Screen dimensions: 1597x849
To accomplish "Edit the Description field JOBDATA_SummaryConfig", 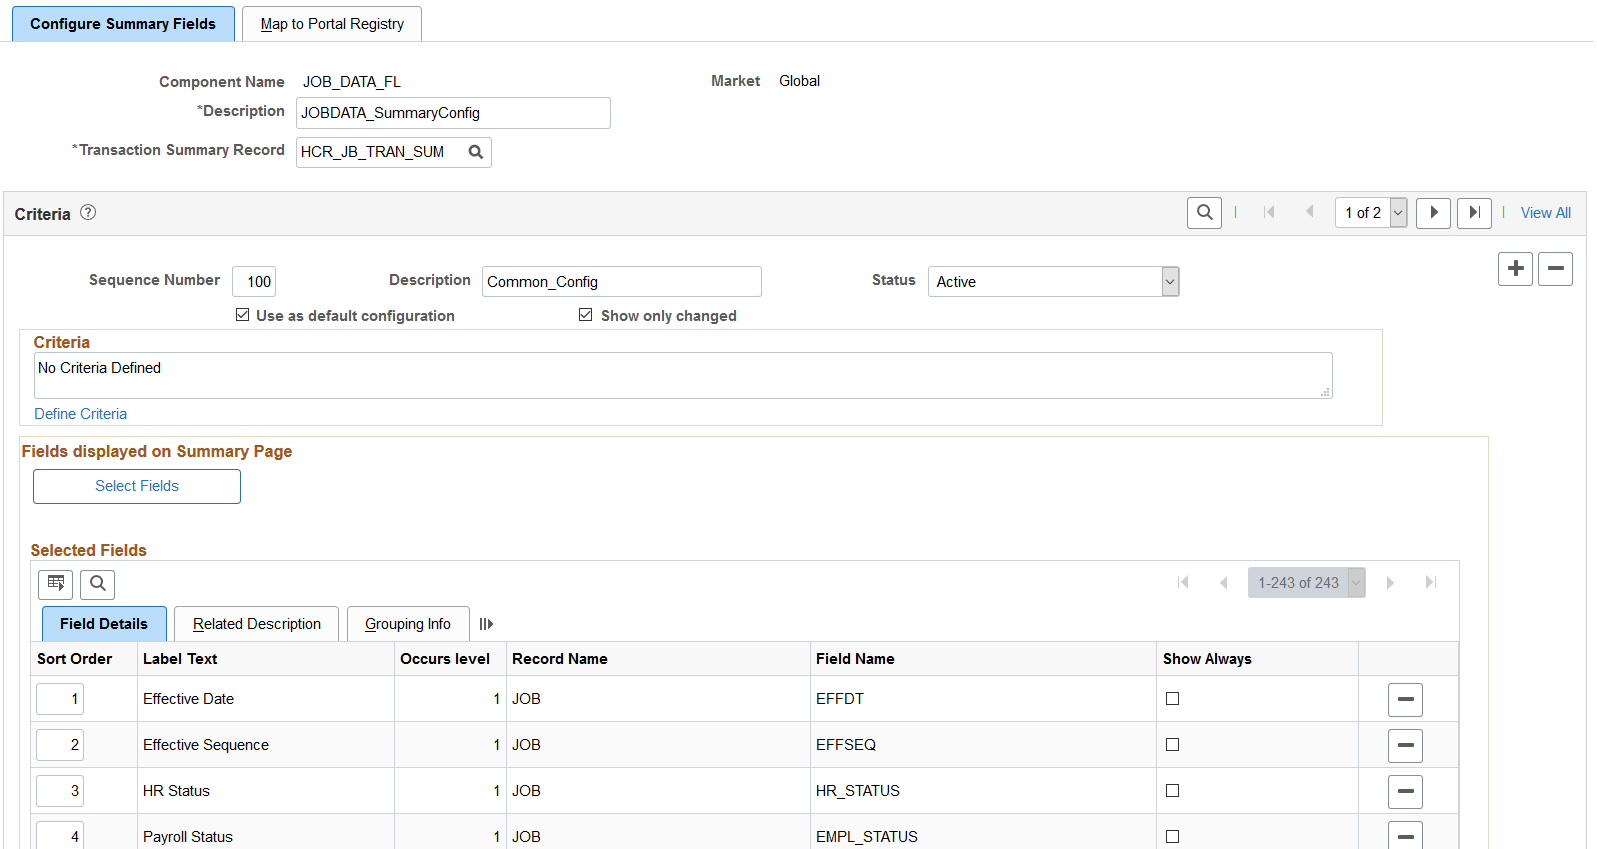I will coord(453,113).
